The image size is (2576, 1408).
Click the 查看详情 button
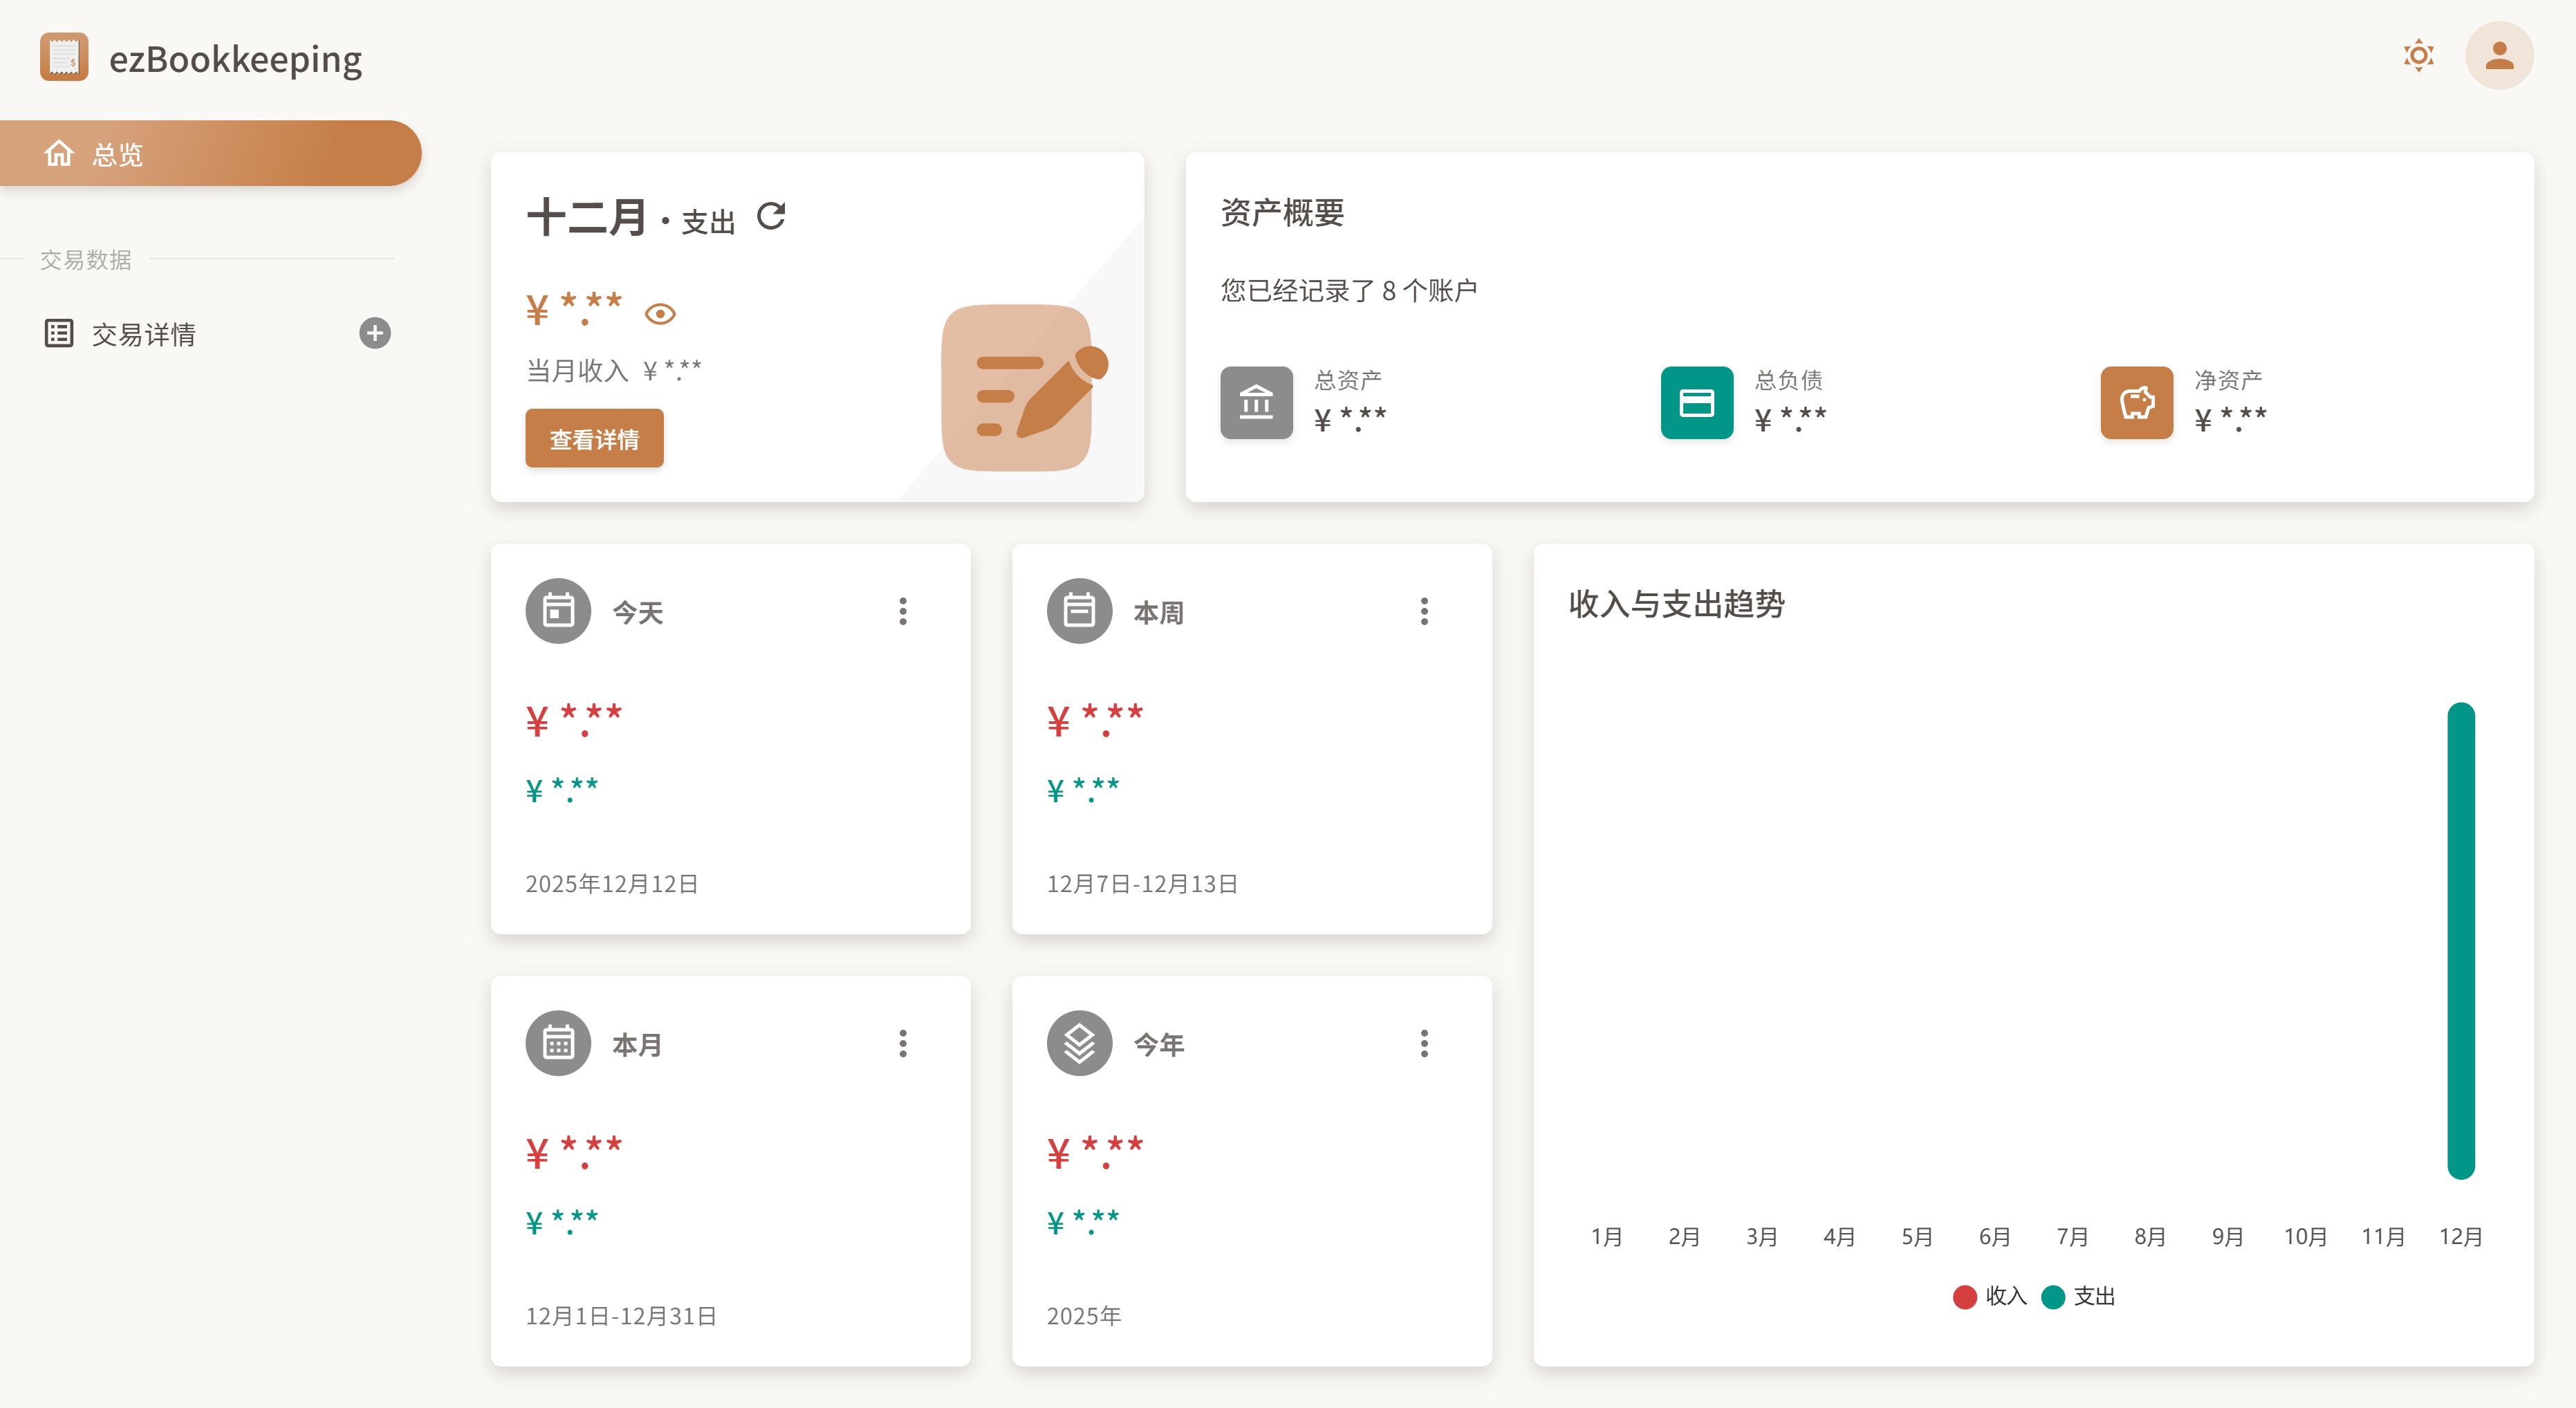tap(594, 438)
